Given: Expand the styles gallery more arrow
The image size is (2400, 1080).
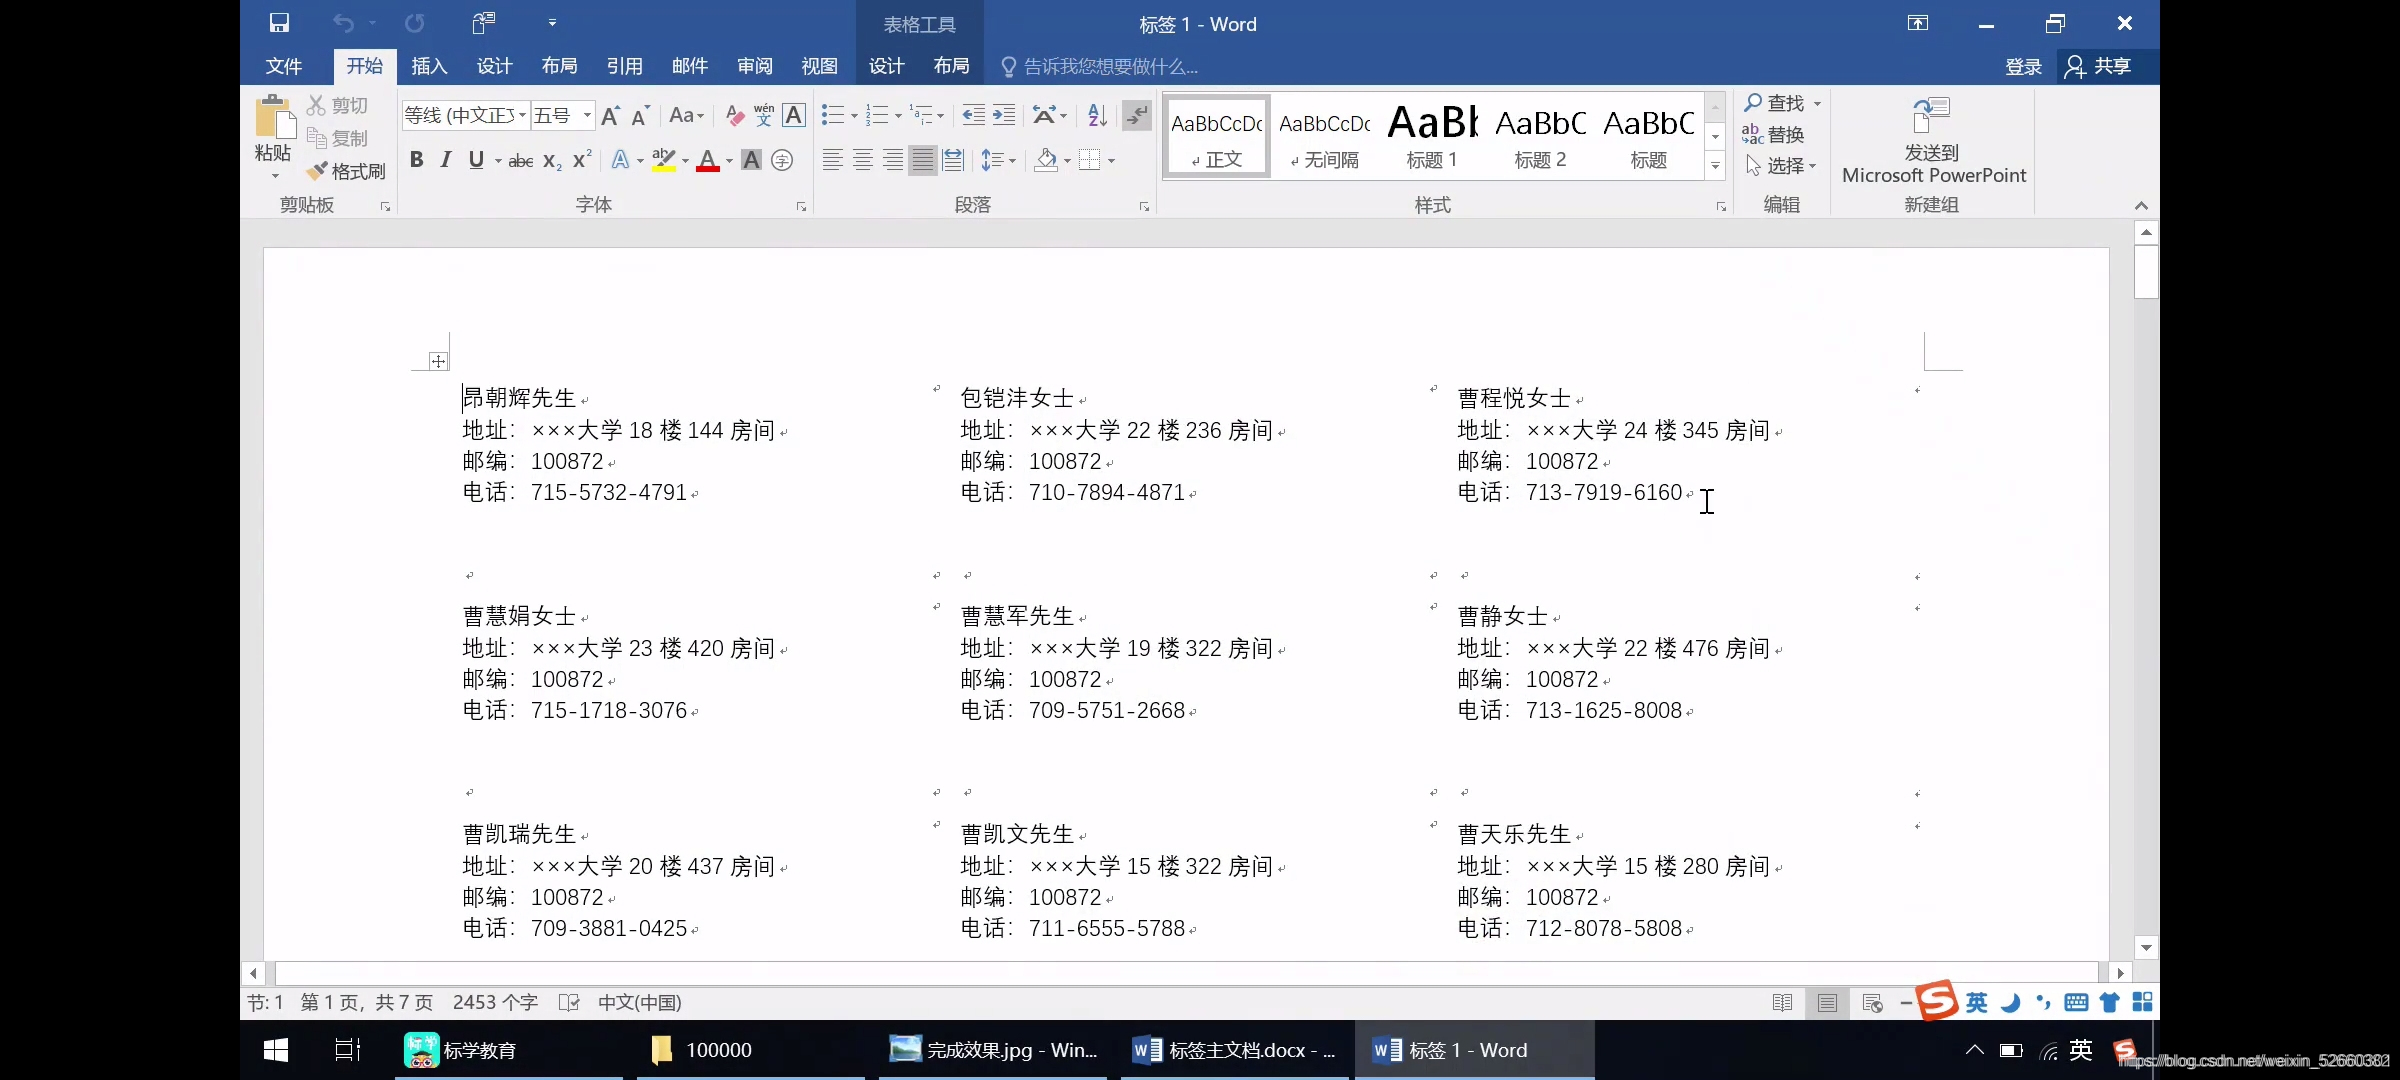Looking at the screenshot, I should coord(1715,166).
